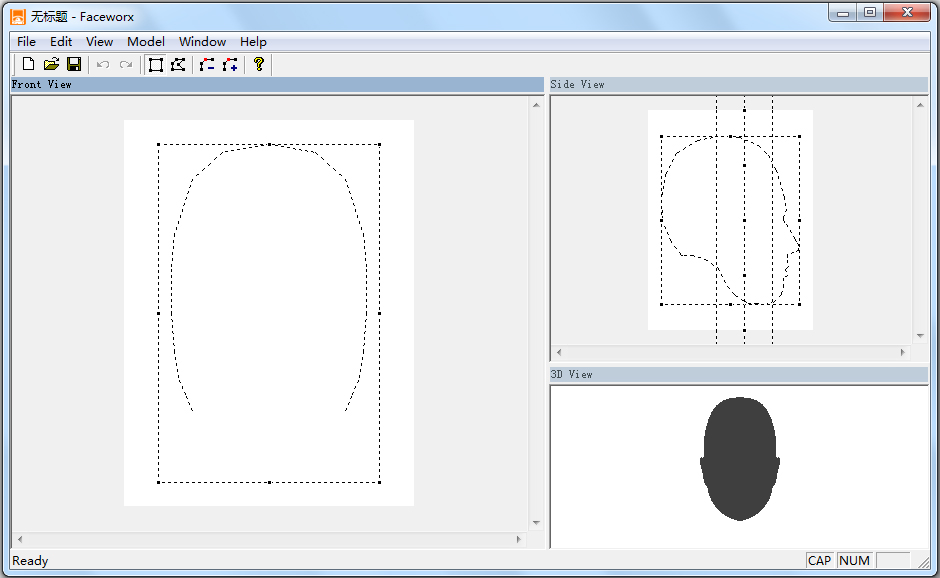Screen dimensions: 940x578
Task: Save the model with the floppy disk icon
Action: [x=74, y=64]
